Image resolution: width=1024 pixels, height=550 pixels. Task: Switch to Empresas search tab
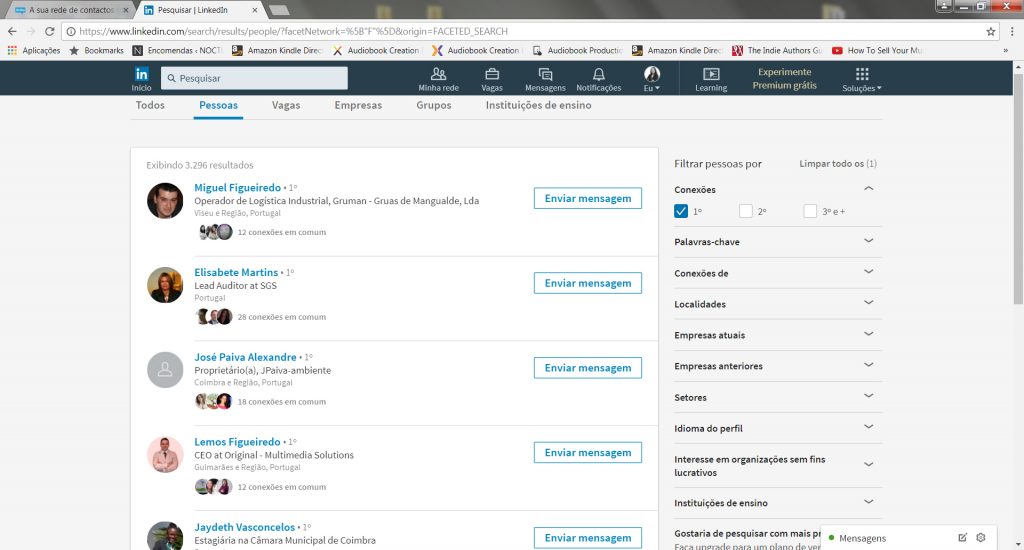[358, 105]
